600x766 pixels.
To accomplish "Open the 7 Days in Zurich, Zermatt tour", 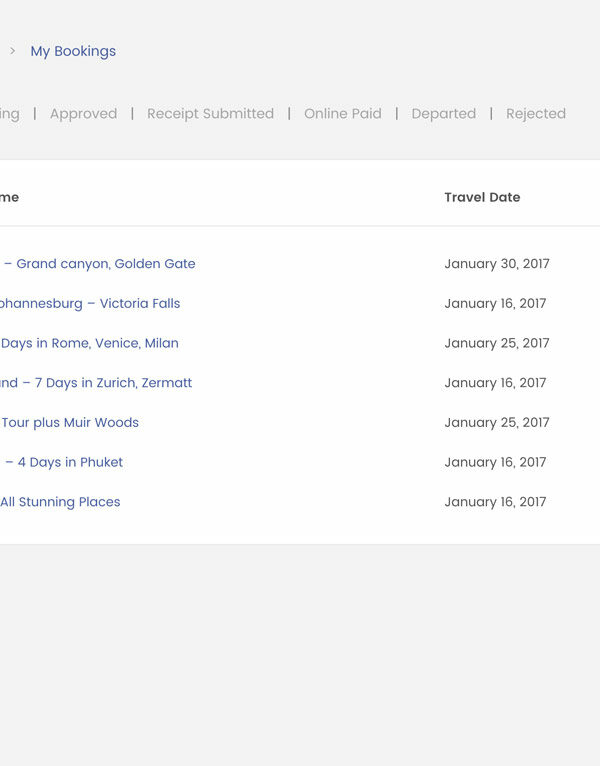I will pos(96,383).
